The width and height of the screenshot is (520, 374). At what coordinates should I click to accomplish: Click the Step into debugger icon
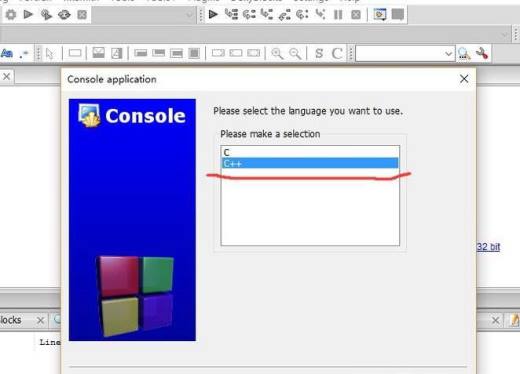pyautogui.click(x=267, y=14)
